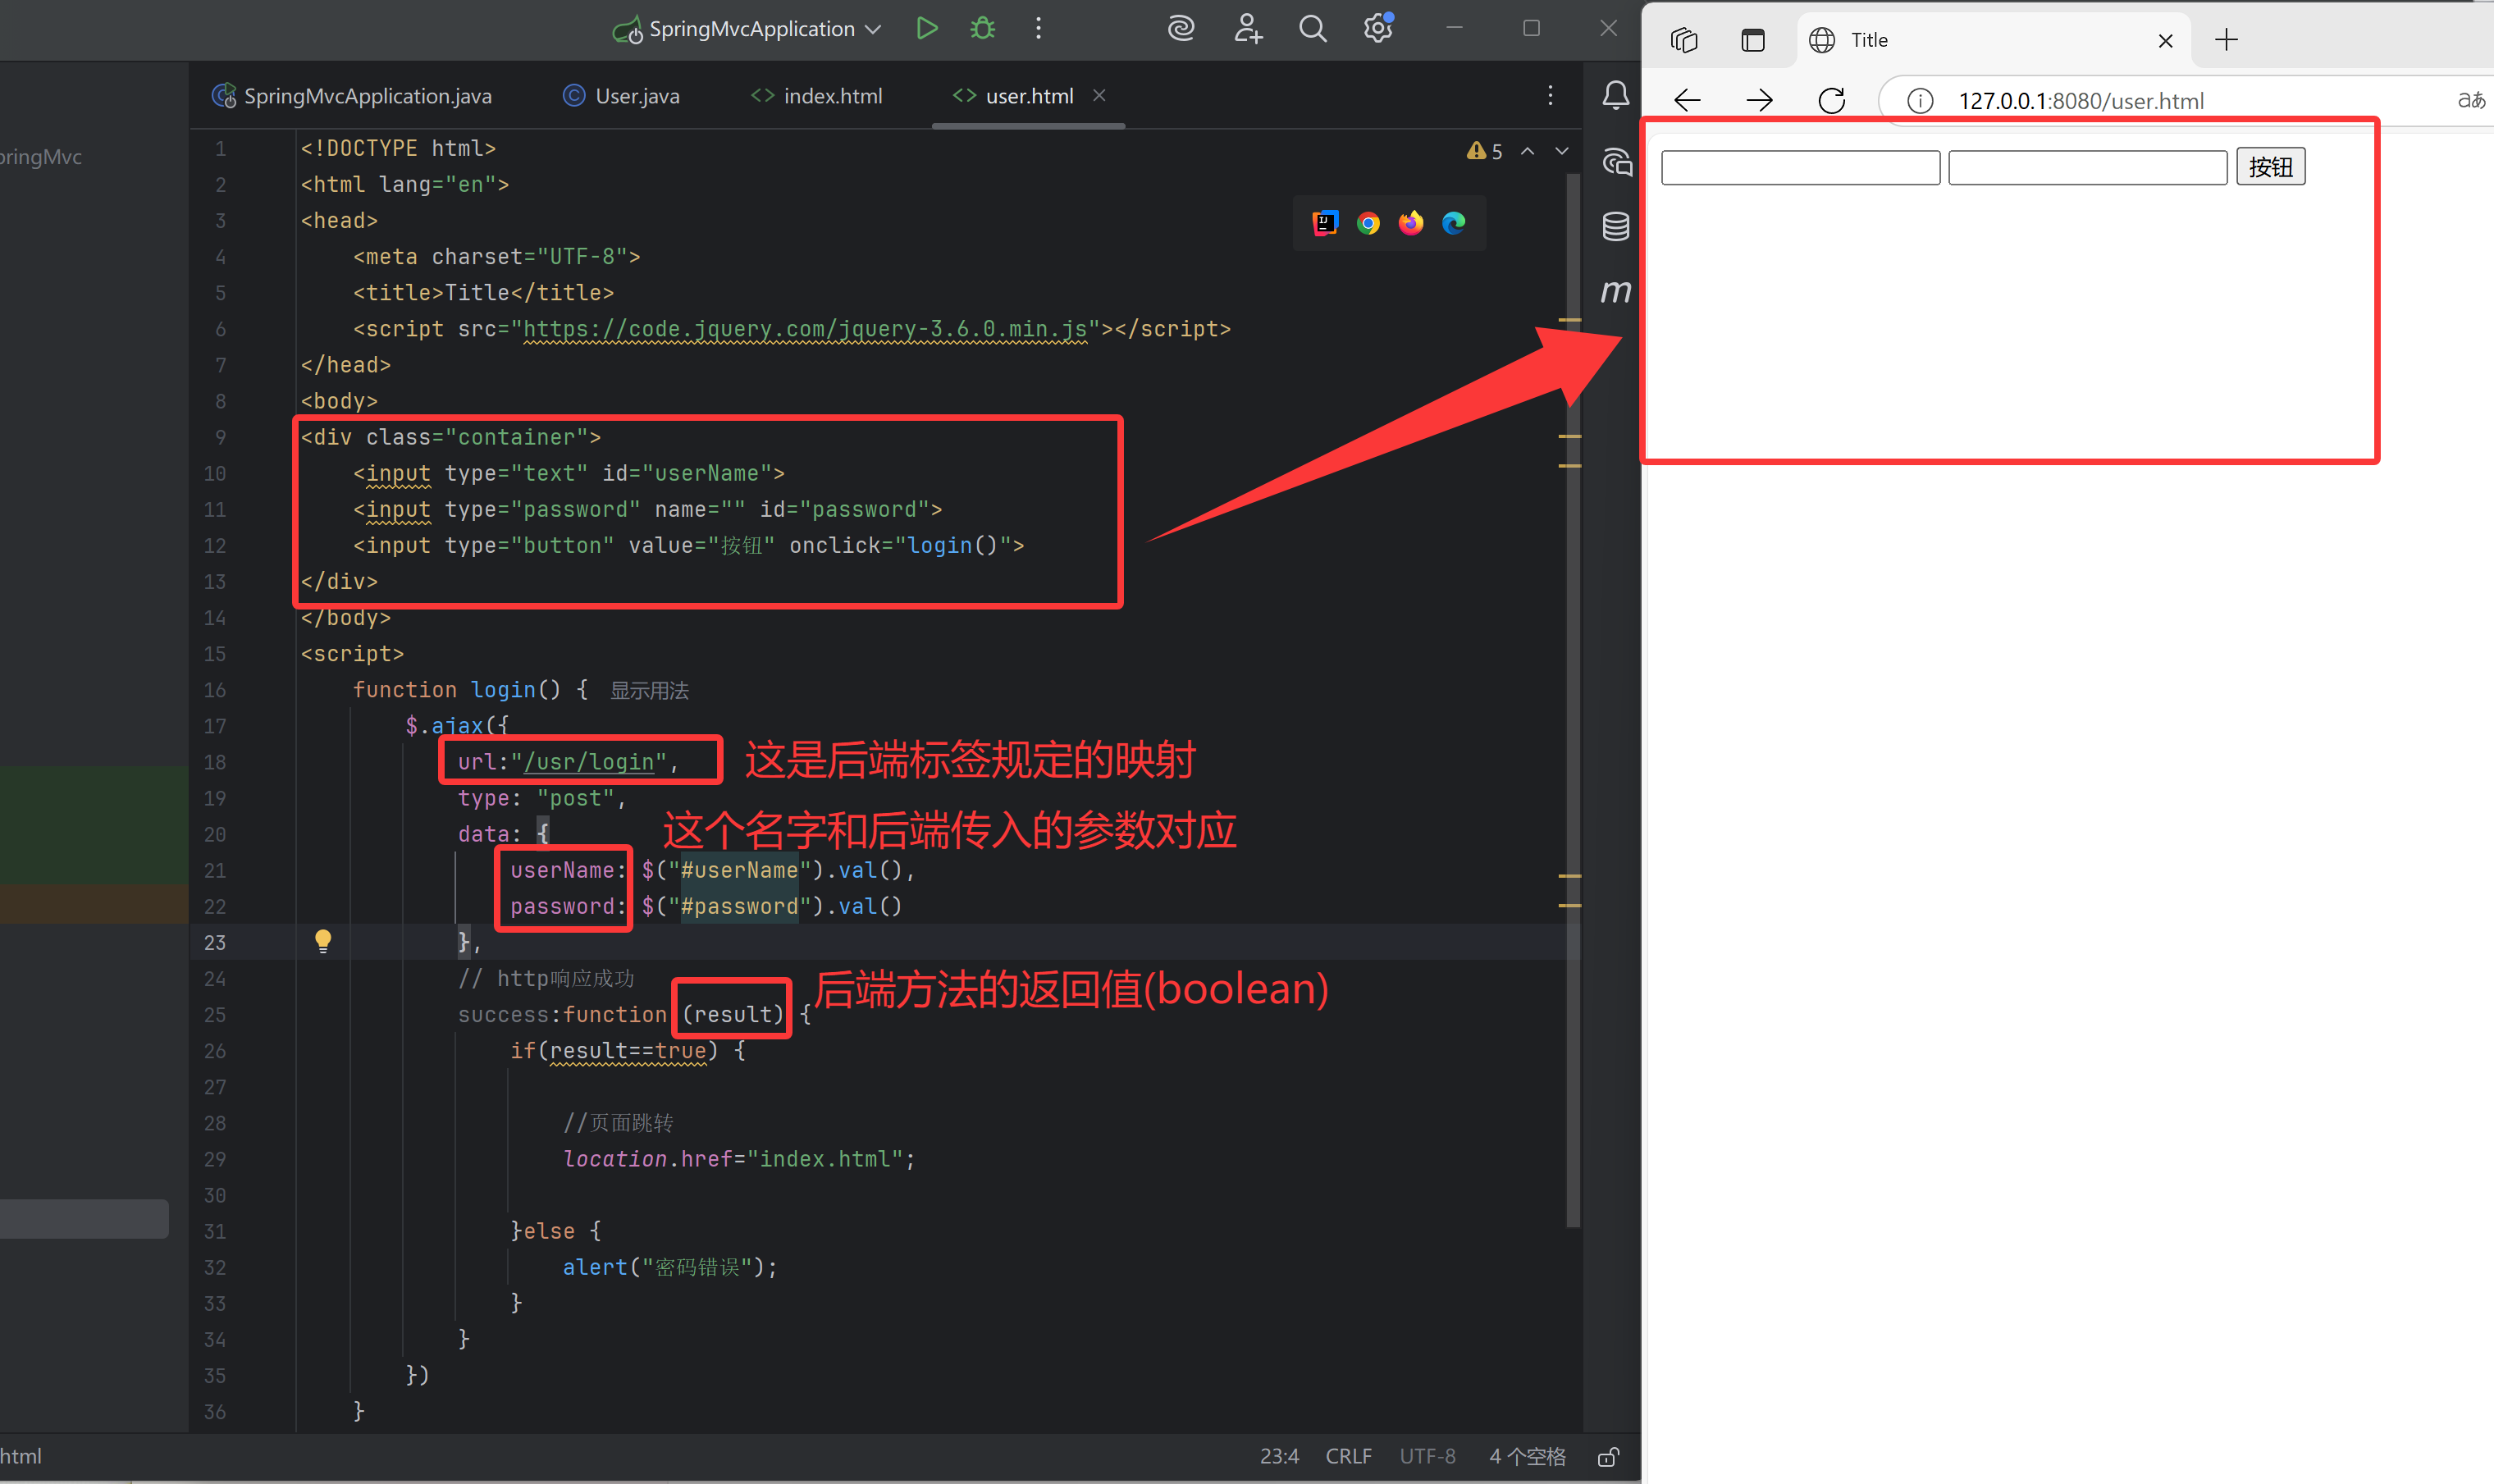This screenshot has width=2494, height=1484.
Task: Click the 按钮 button on web page
Action: click(2270, 167)
